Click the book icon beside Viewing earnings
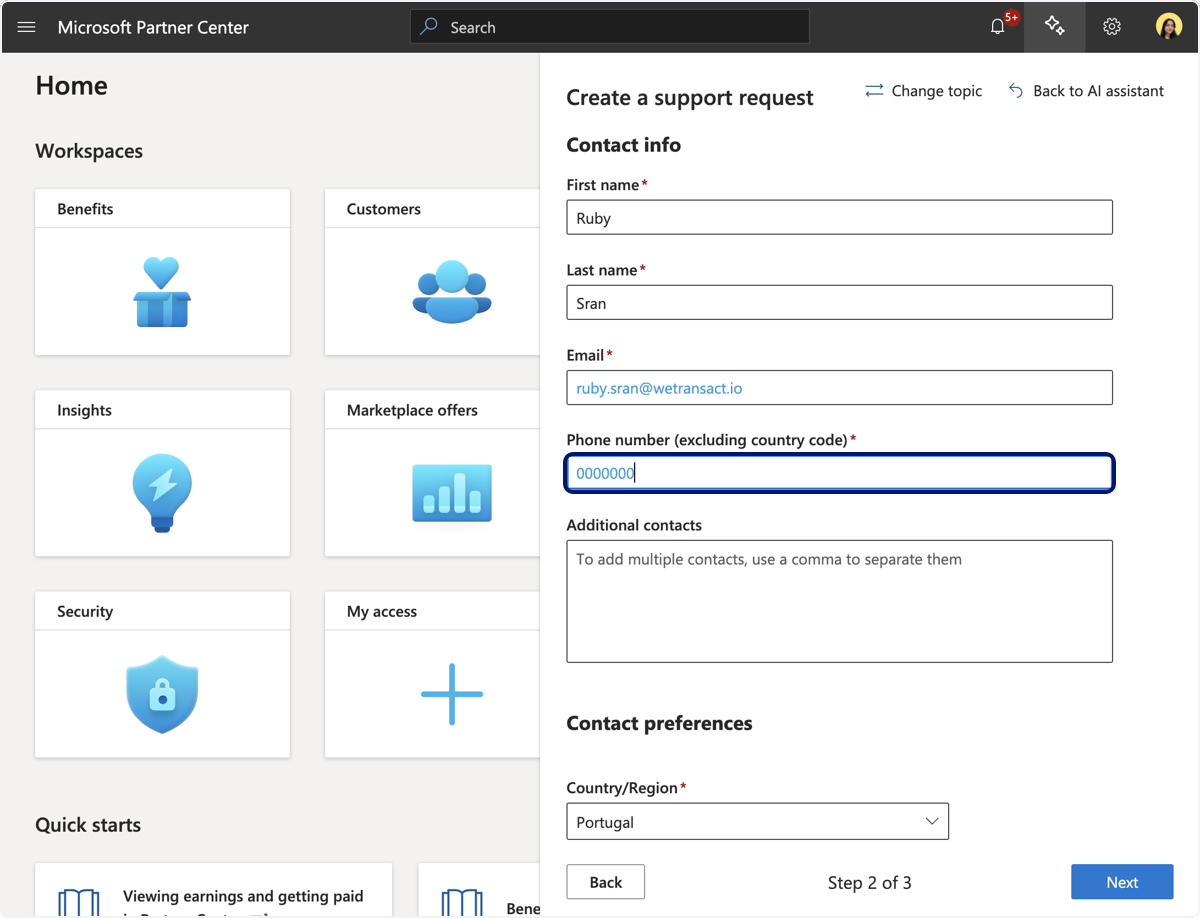 click(79, 903)
